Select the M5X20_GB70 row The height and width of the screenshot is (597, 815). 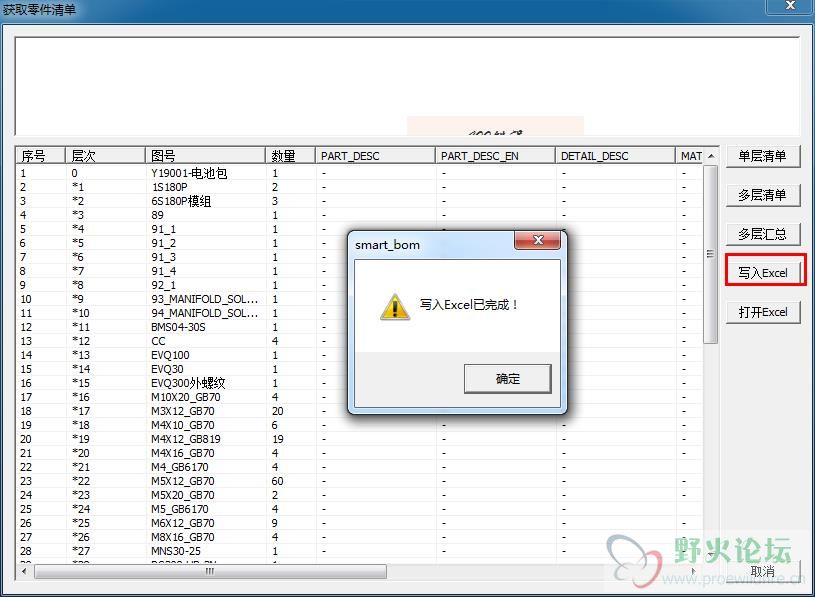tap(359, 496)
